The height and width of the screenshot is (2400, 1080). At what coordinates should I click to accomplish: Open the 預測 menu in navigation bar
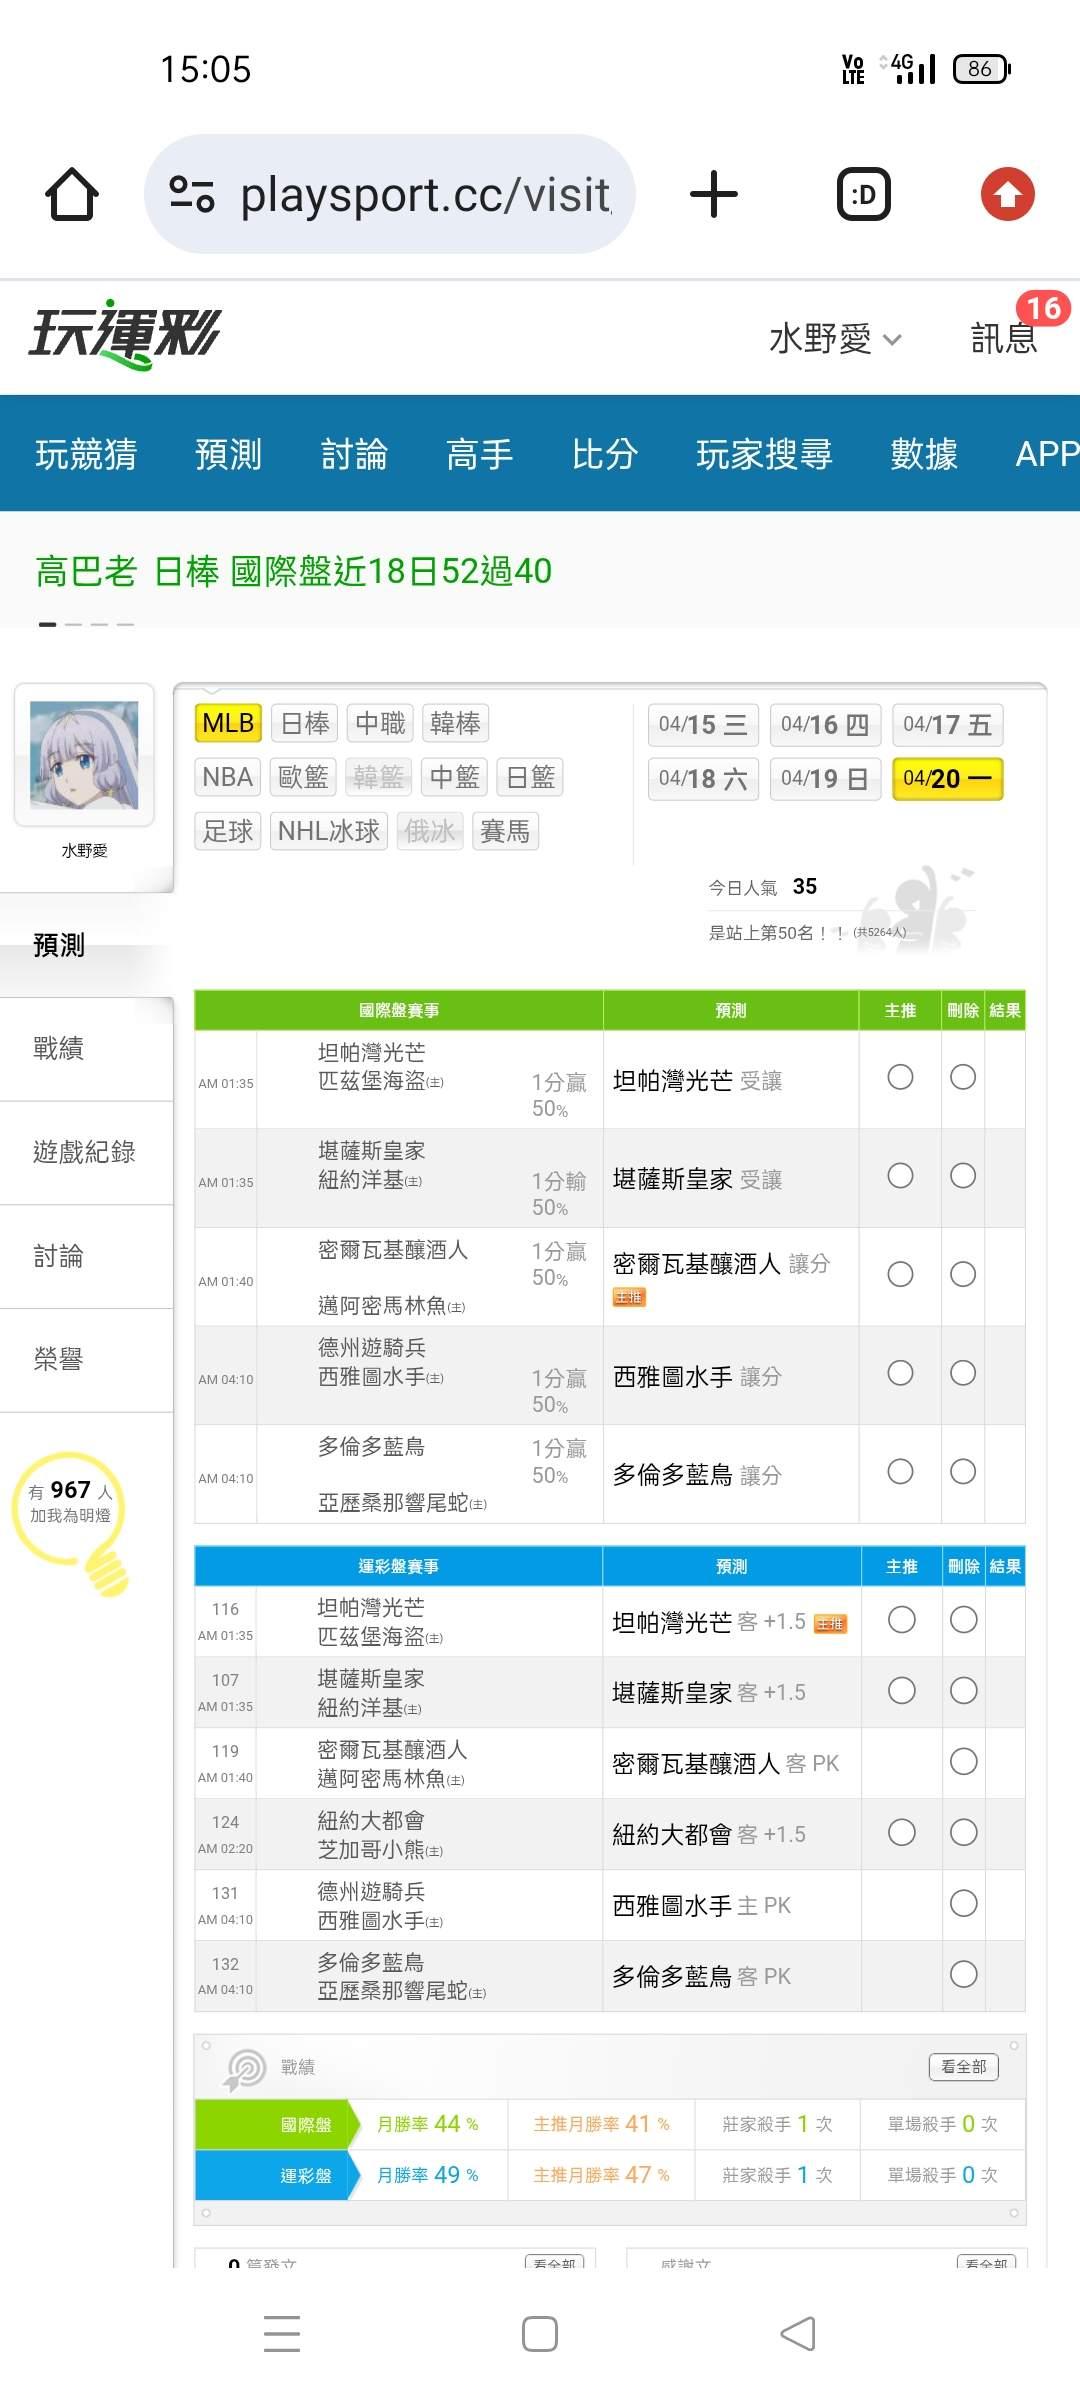tap(228, 454)
